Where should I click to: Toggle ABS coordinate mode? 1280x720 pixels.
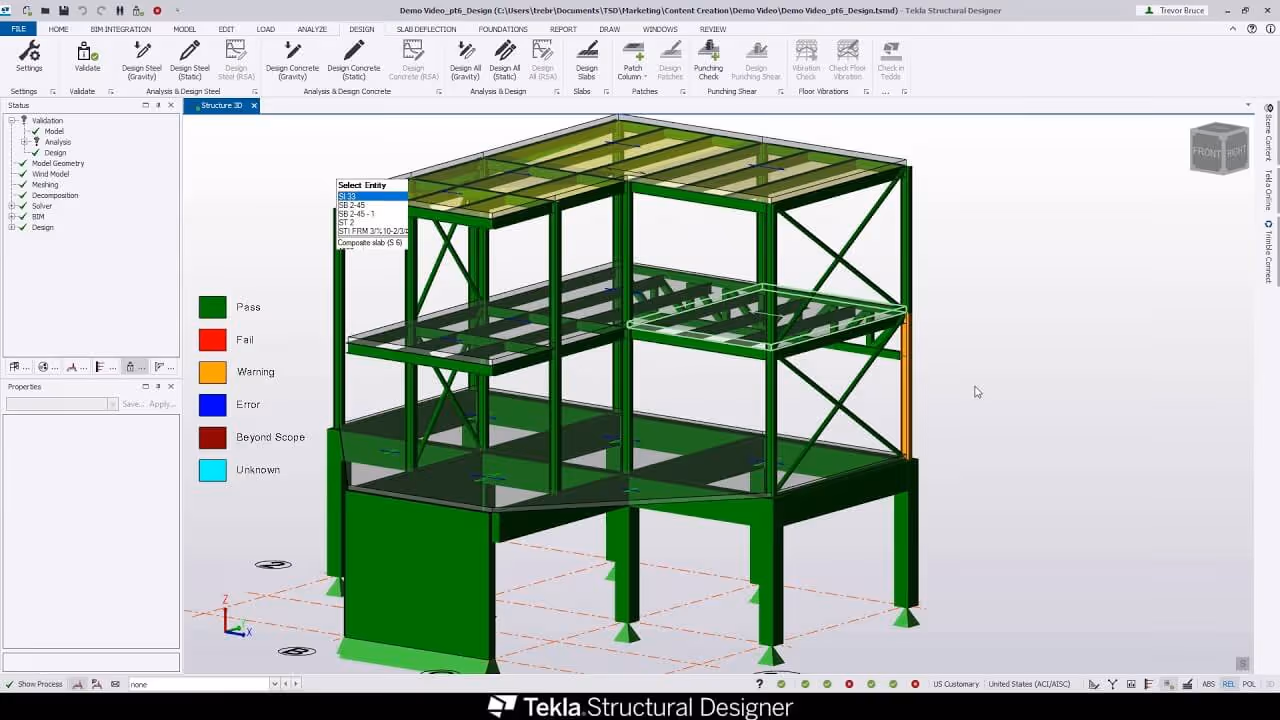pyautogui.click(x=1209, y=684)
